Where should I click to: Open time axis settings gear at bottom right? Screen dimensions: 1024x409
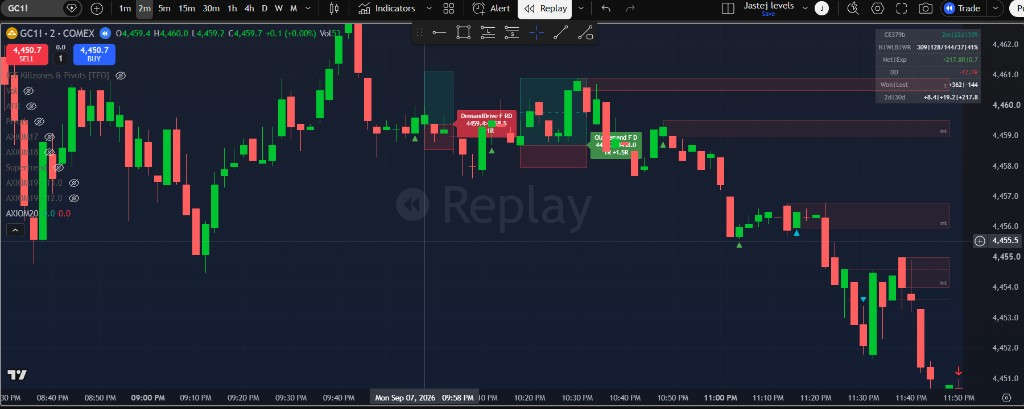[1006, 397]
